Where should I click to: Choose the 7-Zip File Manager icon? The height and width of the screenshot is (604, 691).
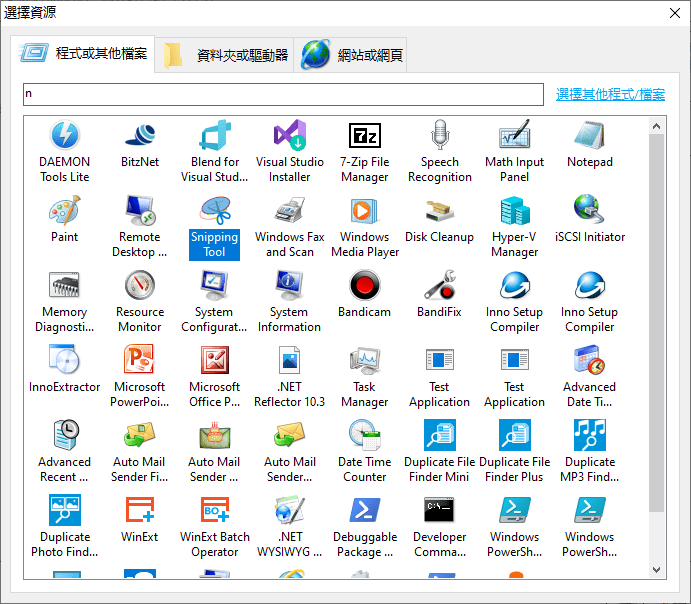[x=364, y=135]
